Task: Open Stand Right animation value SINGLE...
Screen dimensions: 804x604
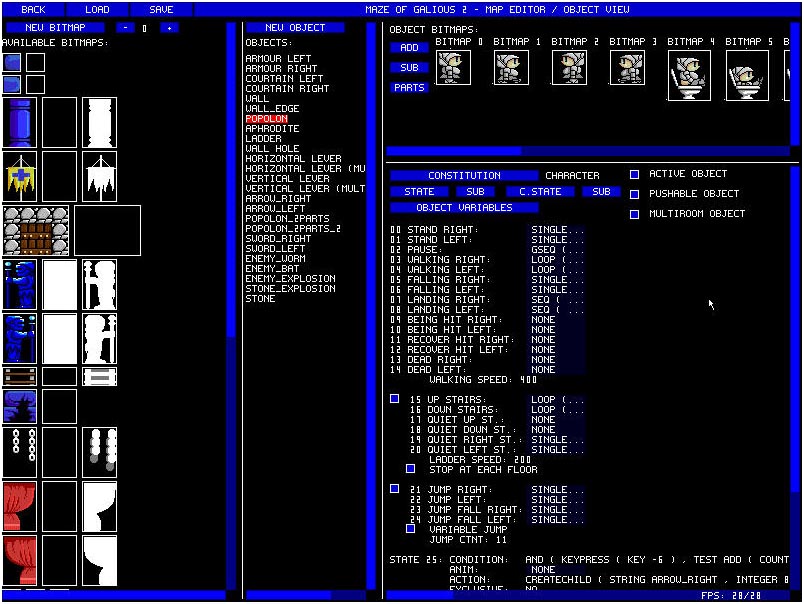Action: click(x=557, y=230)
